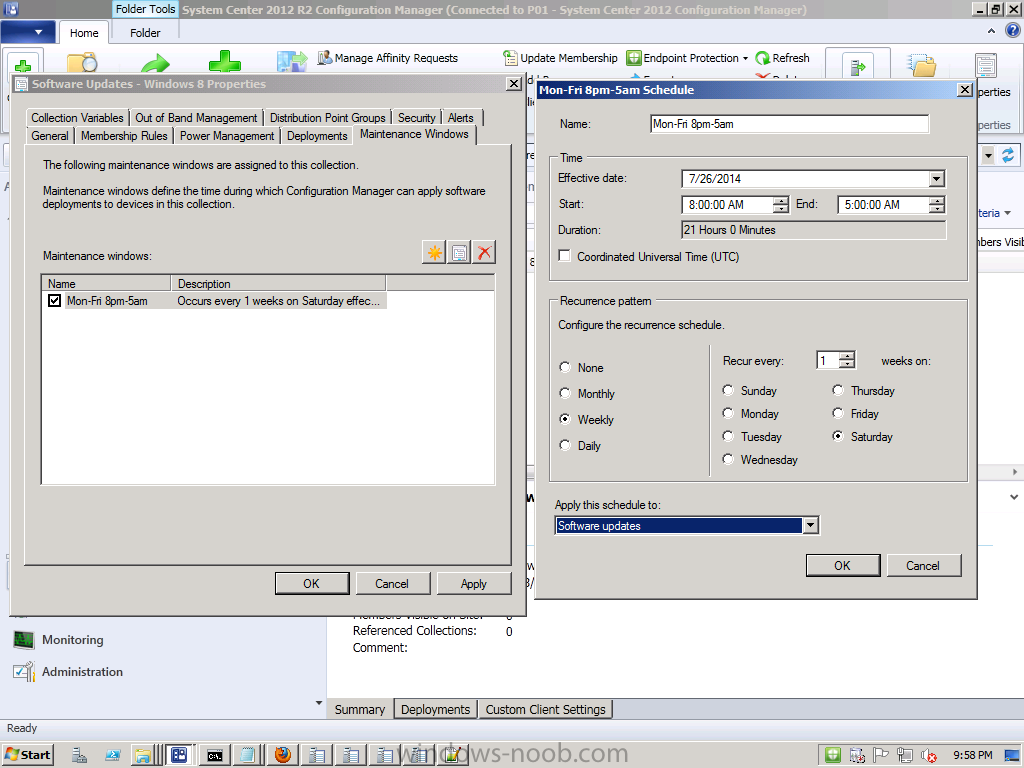
Task: Select the Monthly recurrence option
Action: pyautogui.click(x=565, y=393)
